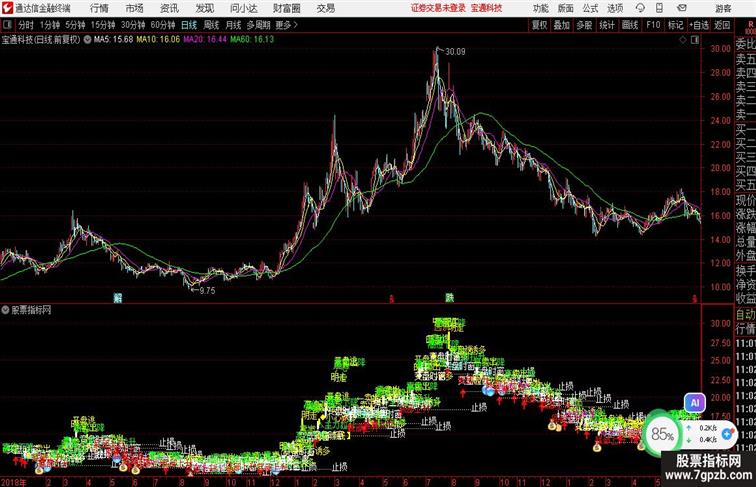Switch to the 5分钟 period tab

75,25
